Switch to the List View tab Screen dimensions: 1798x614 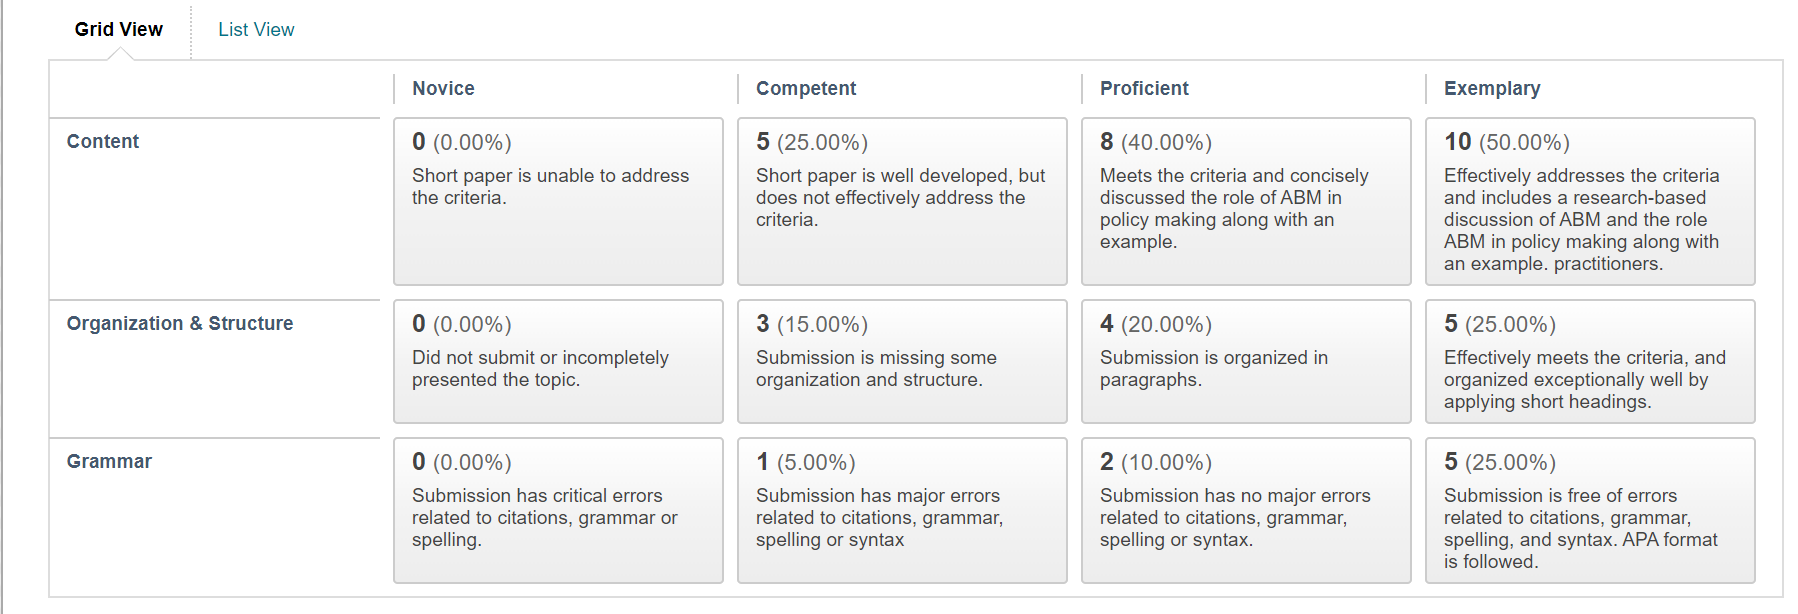(256, 30)
